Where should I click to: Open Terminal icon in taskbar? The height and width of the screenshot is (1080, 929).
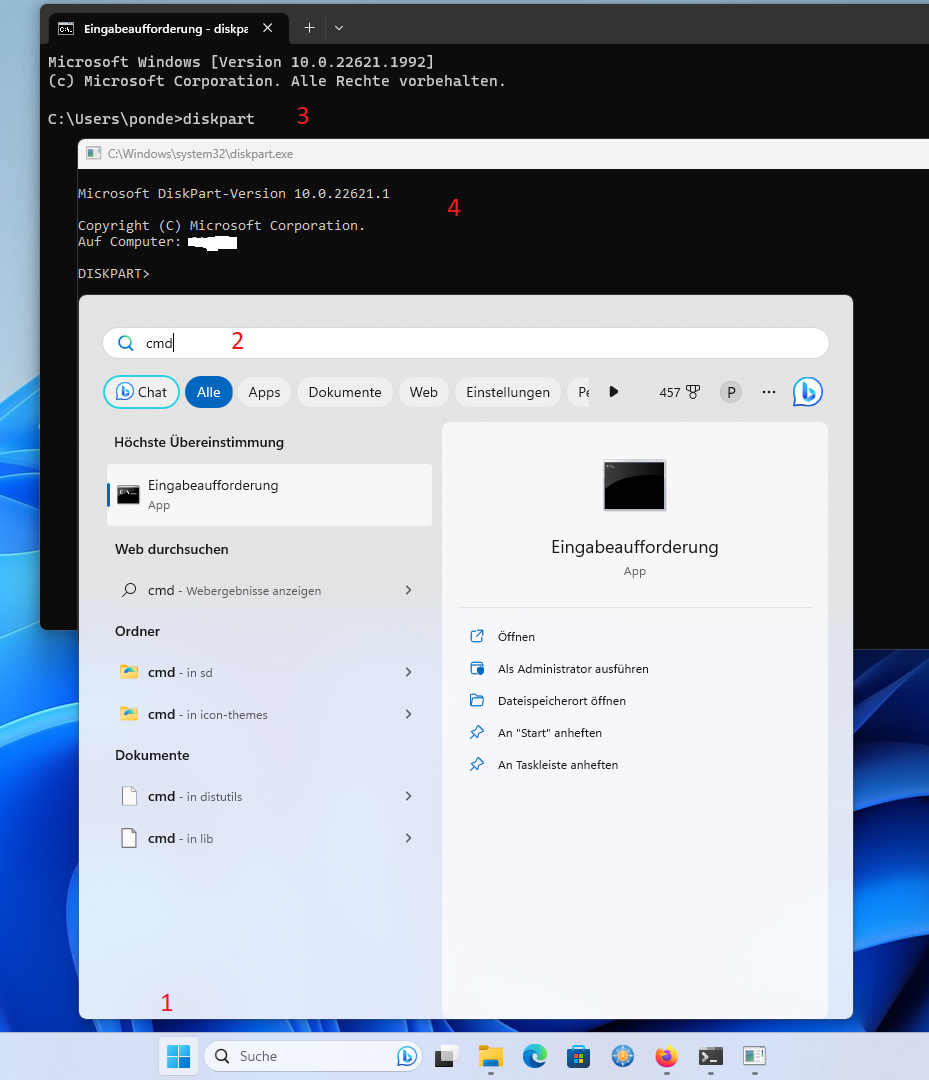(710, 1056)
